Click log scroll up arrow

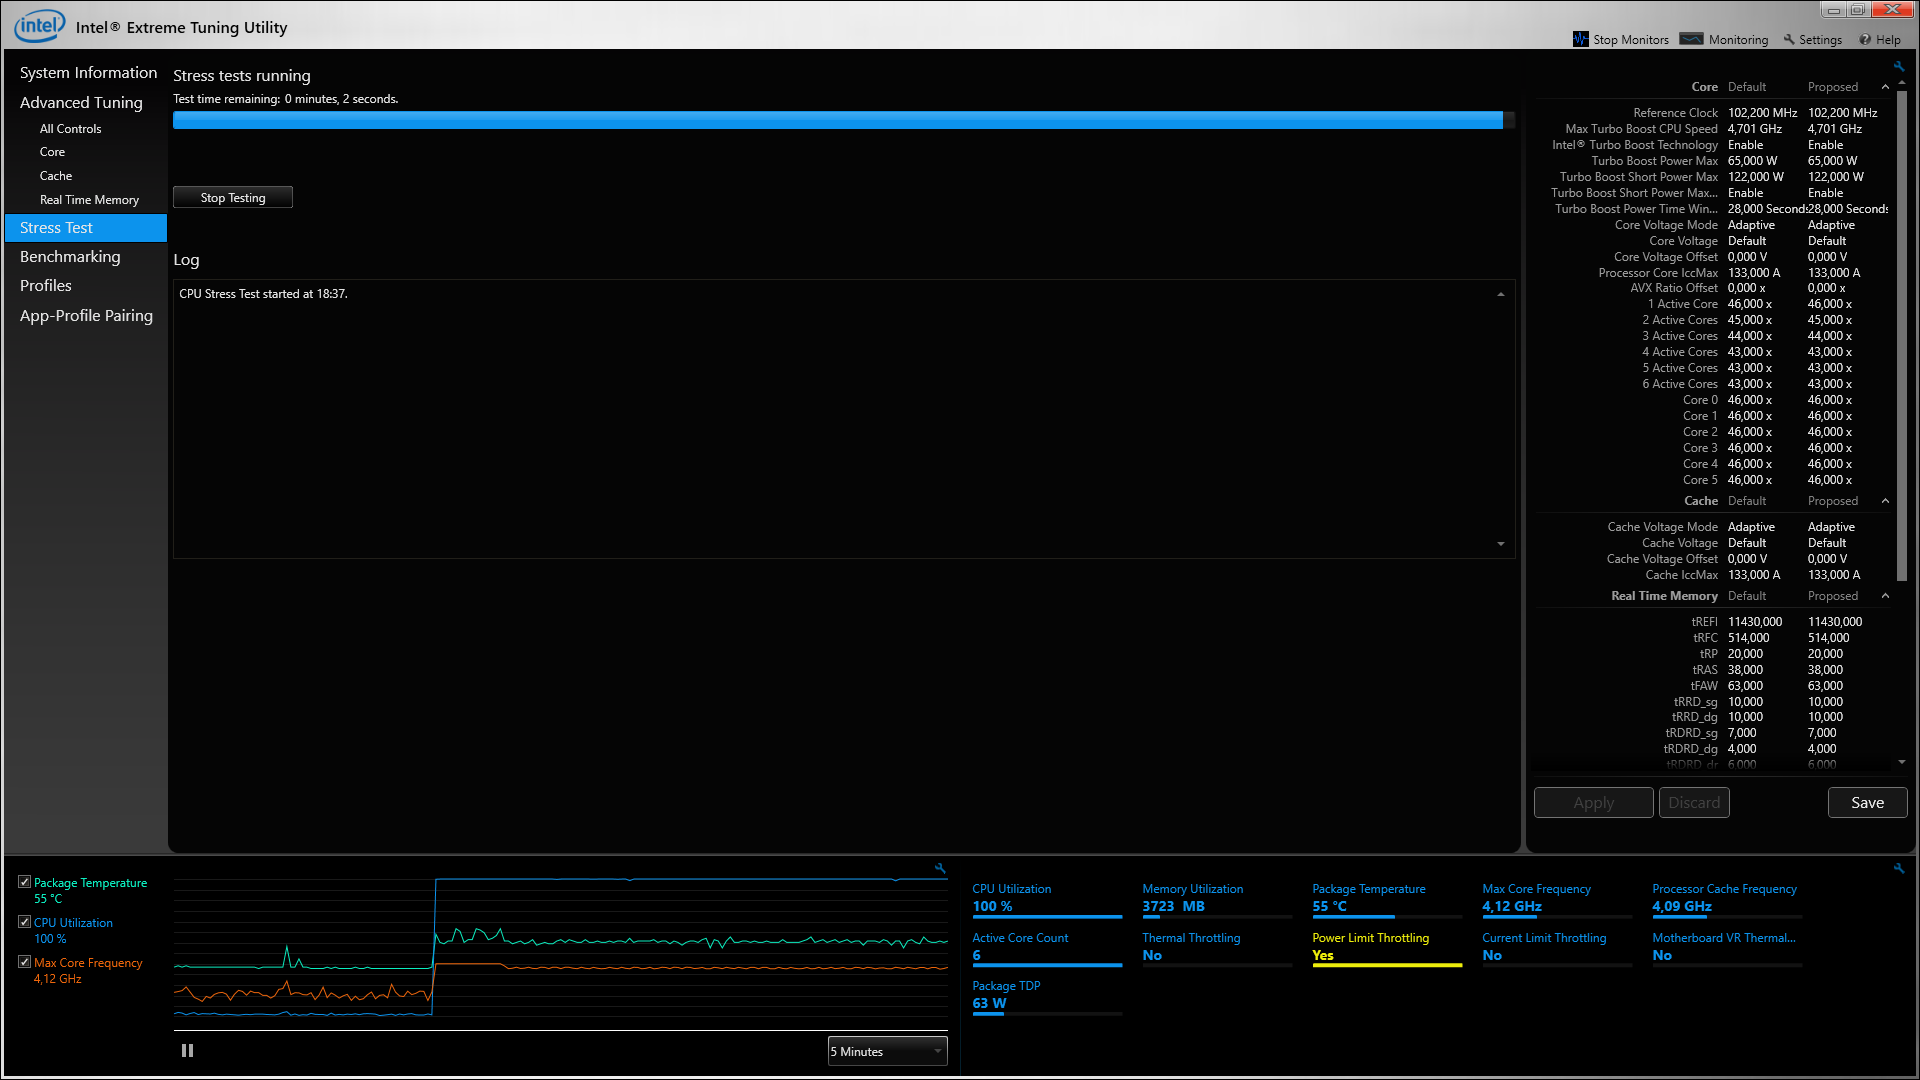[1500, 294]
